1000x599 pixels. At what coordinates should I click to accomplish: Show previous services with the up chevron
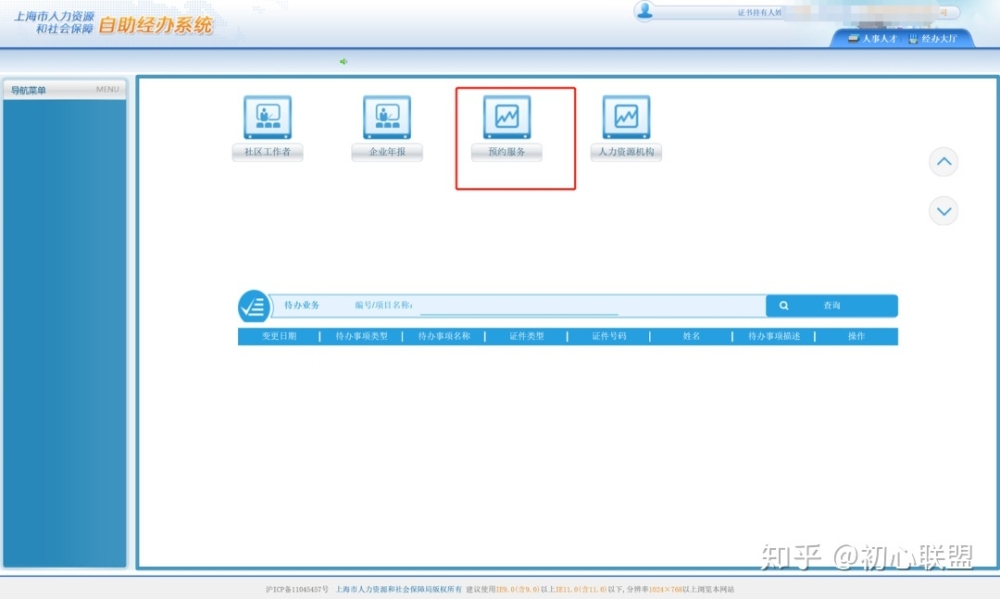pyautogui.click(x=944, y=162)
